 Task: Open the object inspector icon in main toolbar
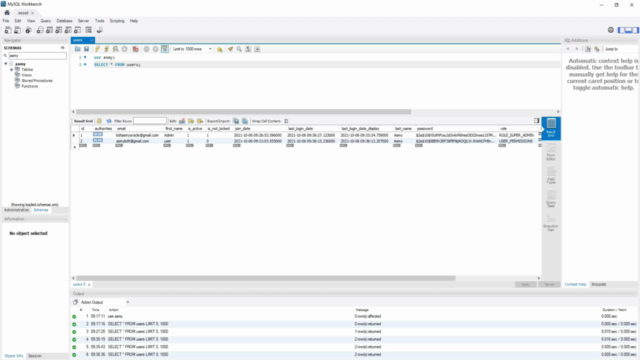tap(28, 30)
